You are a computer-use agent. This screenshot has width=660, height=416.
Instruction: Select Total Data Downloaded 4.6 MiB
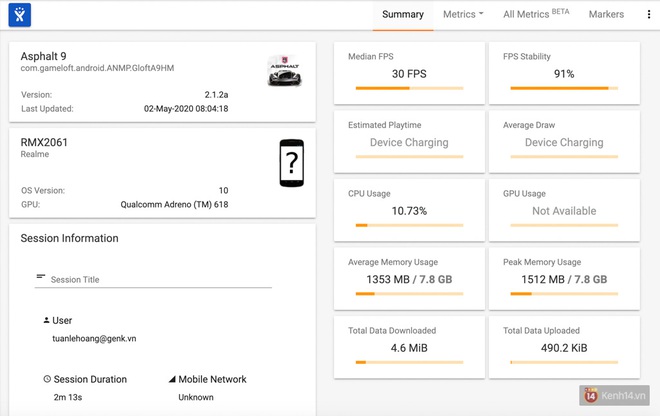(x=409, y=348)
